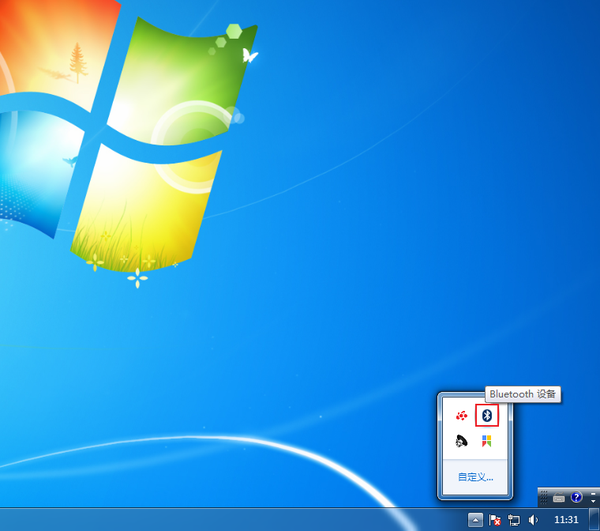This screenshot has width=600, height=531.
Task: Open the Bluetooth devices tray icon
Action: tap(487, 415)
